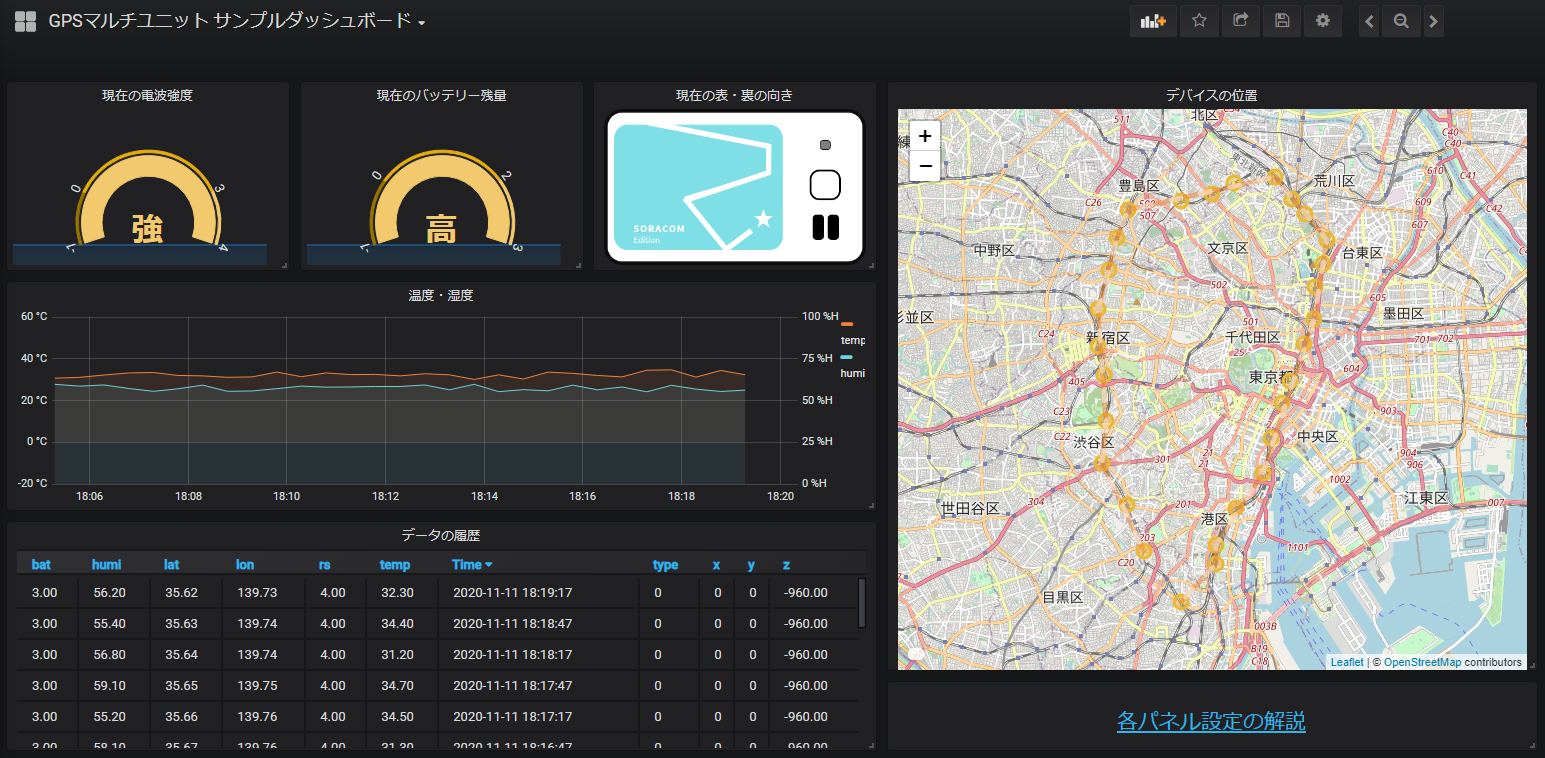Sort table by temp column header
Image resolution: width=1545 pixels, height=758 pixels.
[395, 564]
